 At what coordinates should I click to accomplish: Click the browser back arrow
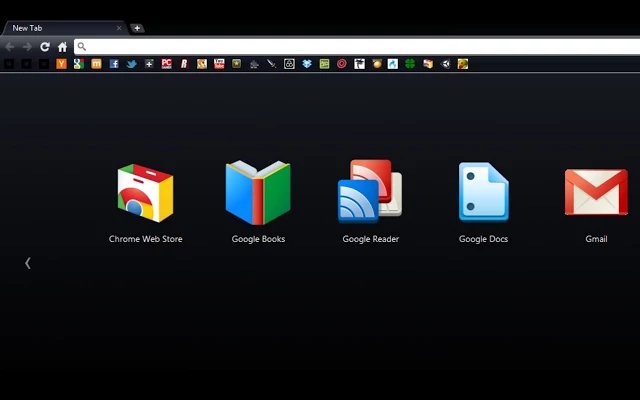(x=10, y=47)
